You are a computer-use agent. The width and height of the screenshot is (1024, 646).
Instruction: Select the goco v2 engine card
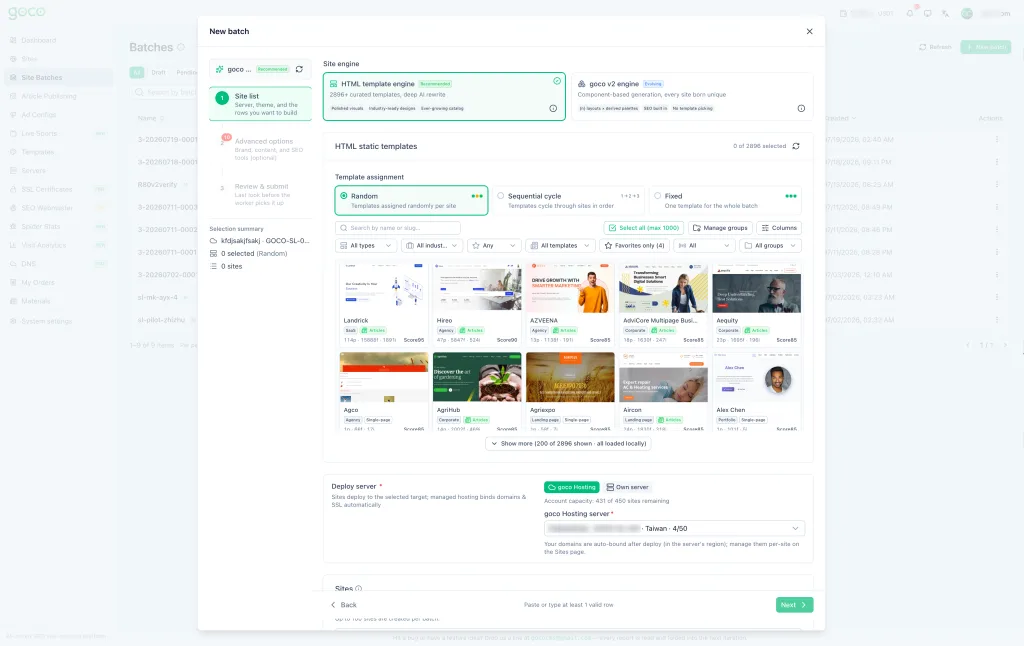pyautogui.click(x=692, y=97)
